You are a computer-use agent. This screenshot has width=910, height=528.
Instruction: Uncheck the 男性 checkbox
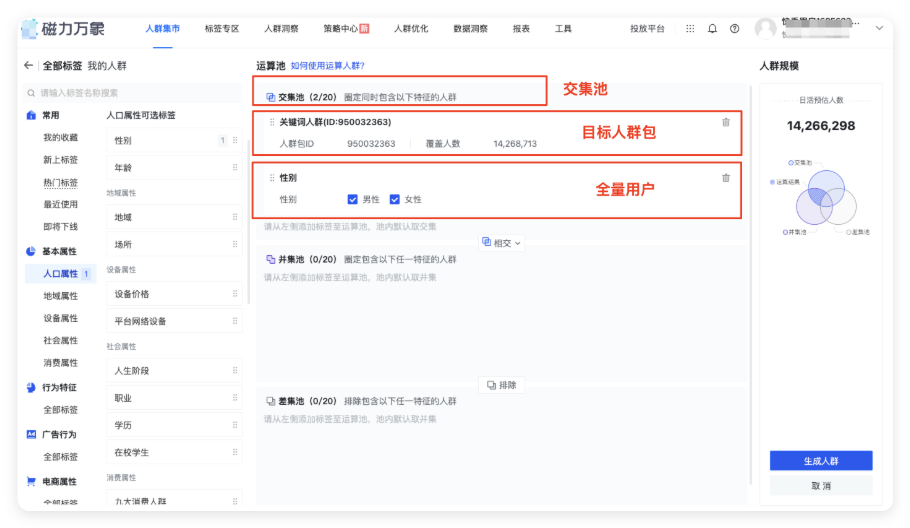click(352, 200)
